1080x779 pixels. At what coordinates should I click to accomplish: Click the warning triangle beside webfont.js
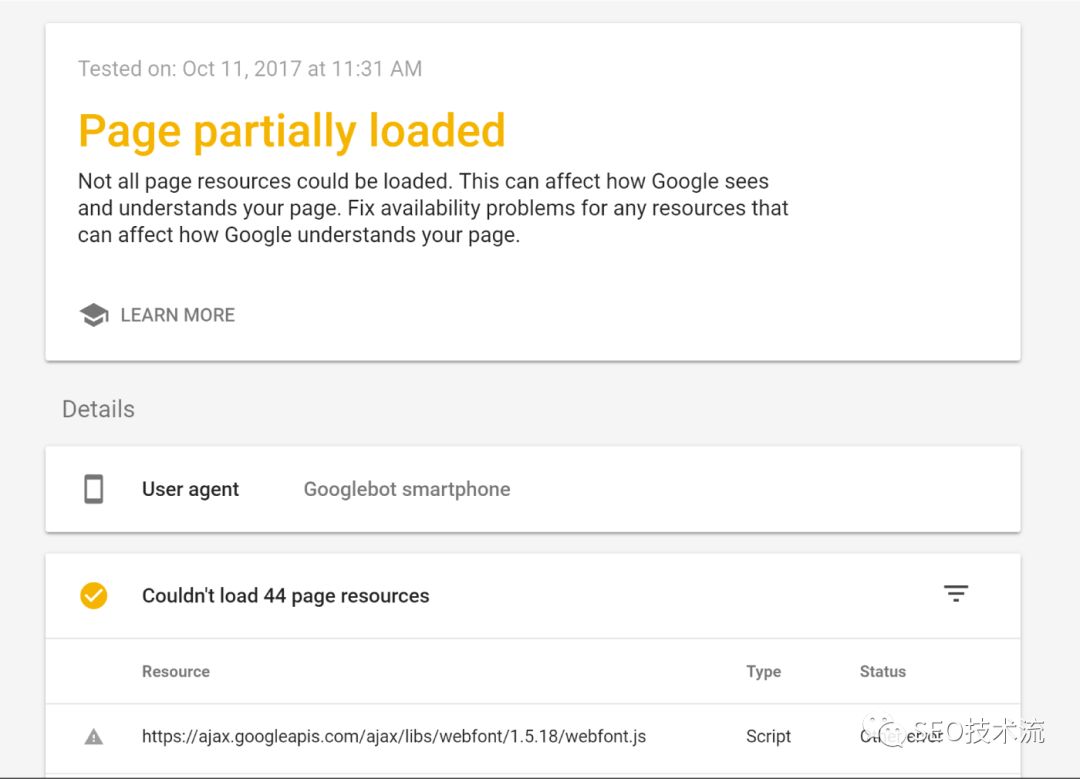click(x=93, y=737)
